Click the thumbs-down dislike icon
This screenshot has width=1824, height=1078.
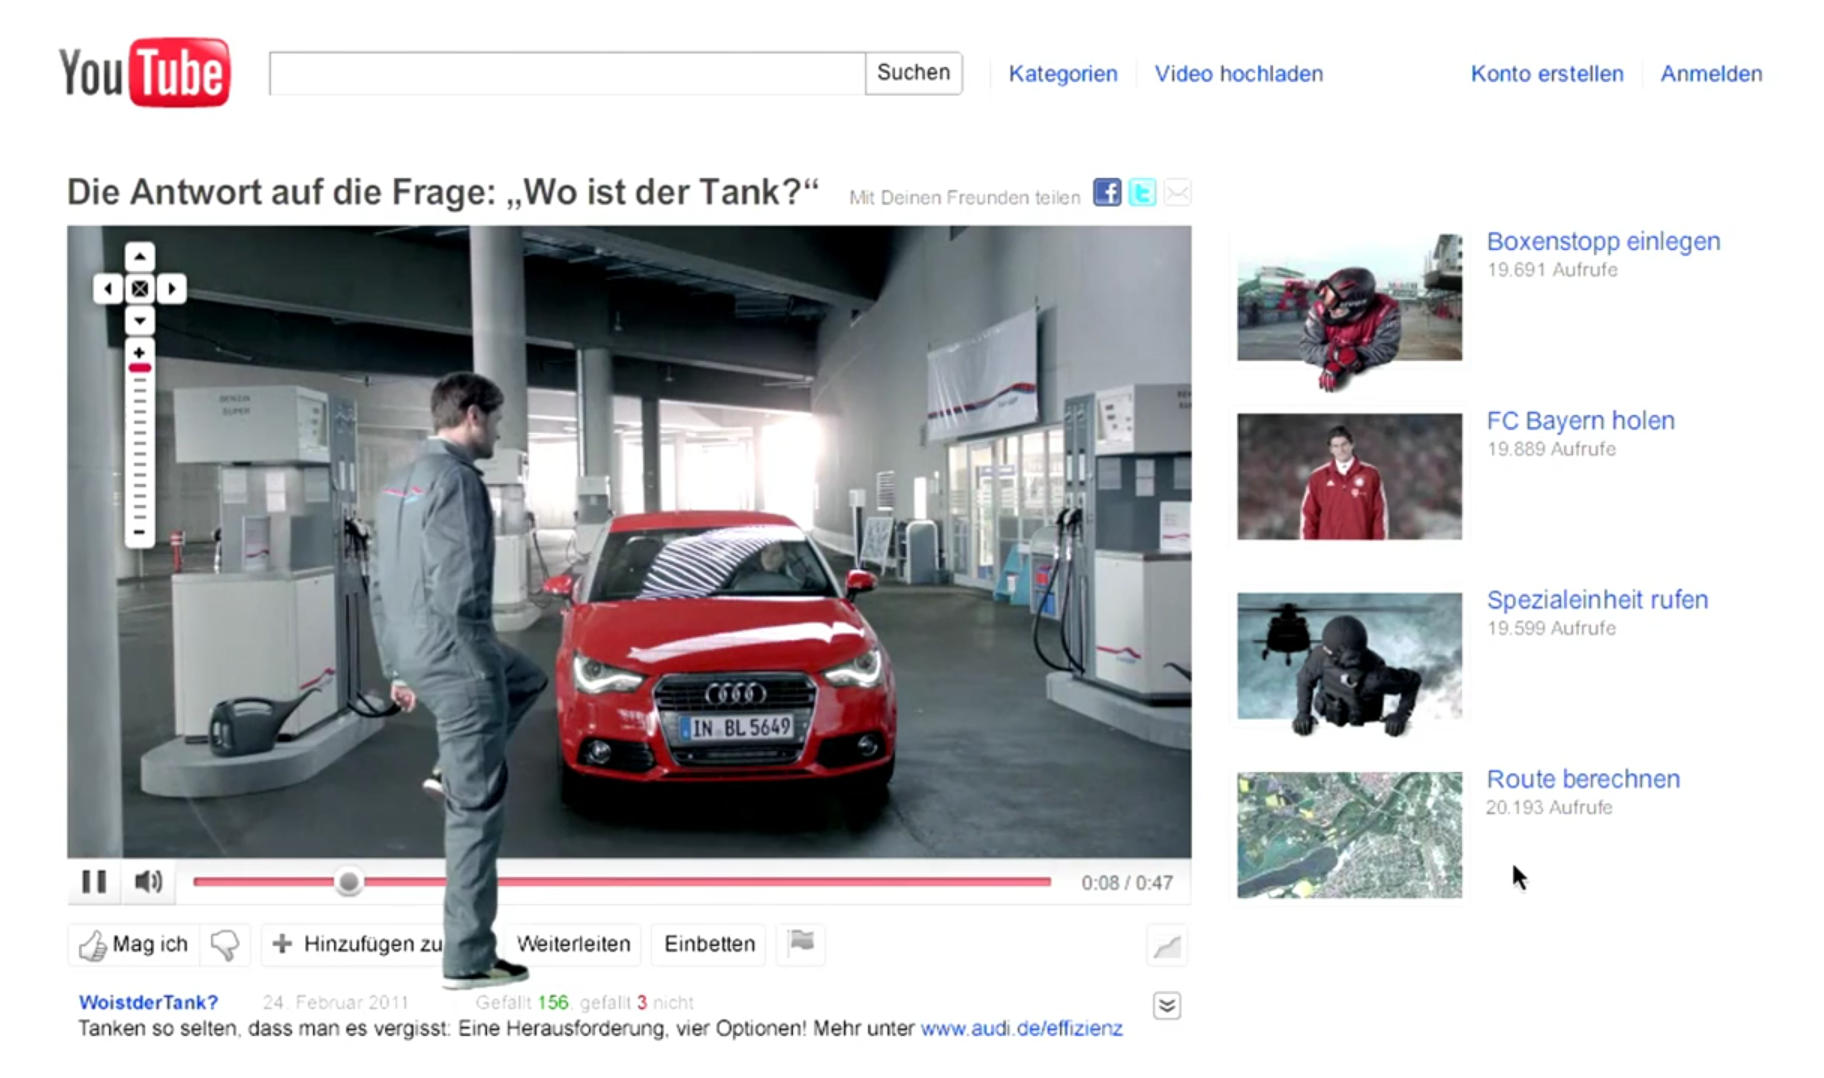[225, 944]
